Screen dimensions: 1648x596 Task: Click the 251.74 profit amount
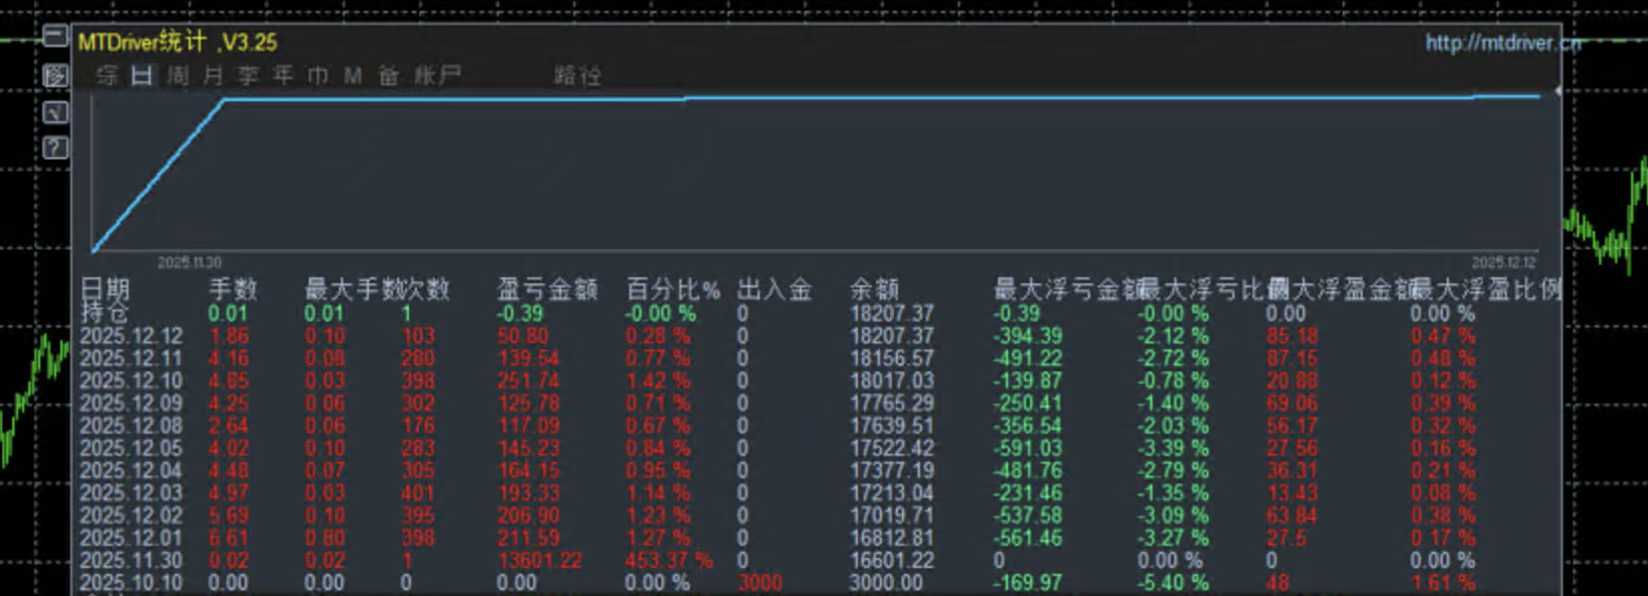click(529, 381)
